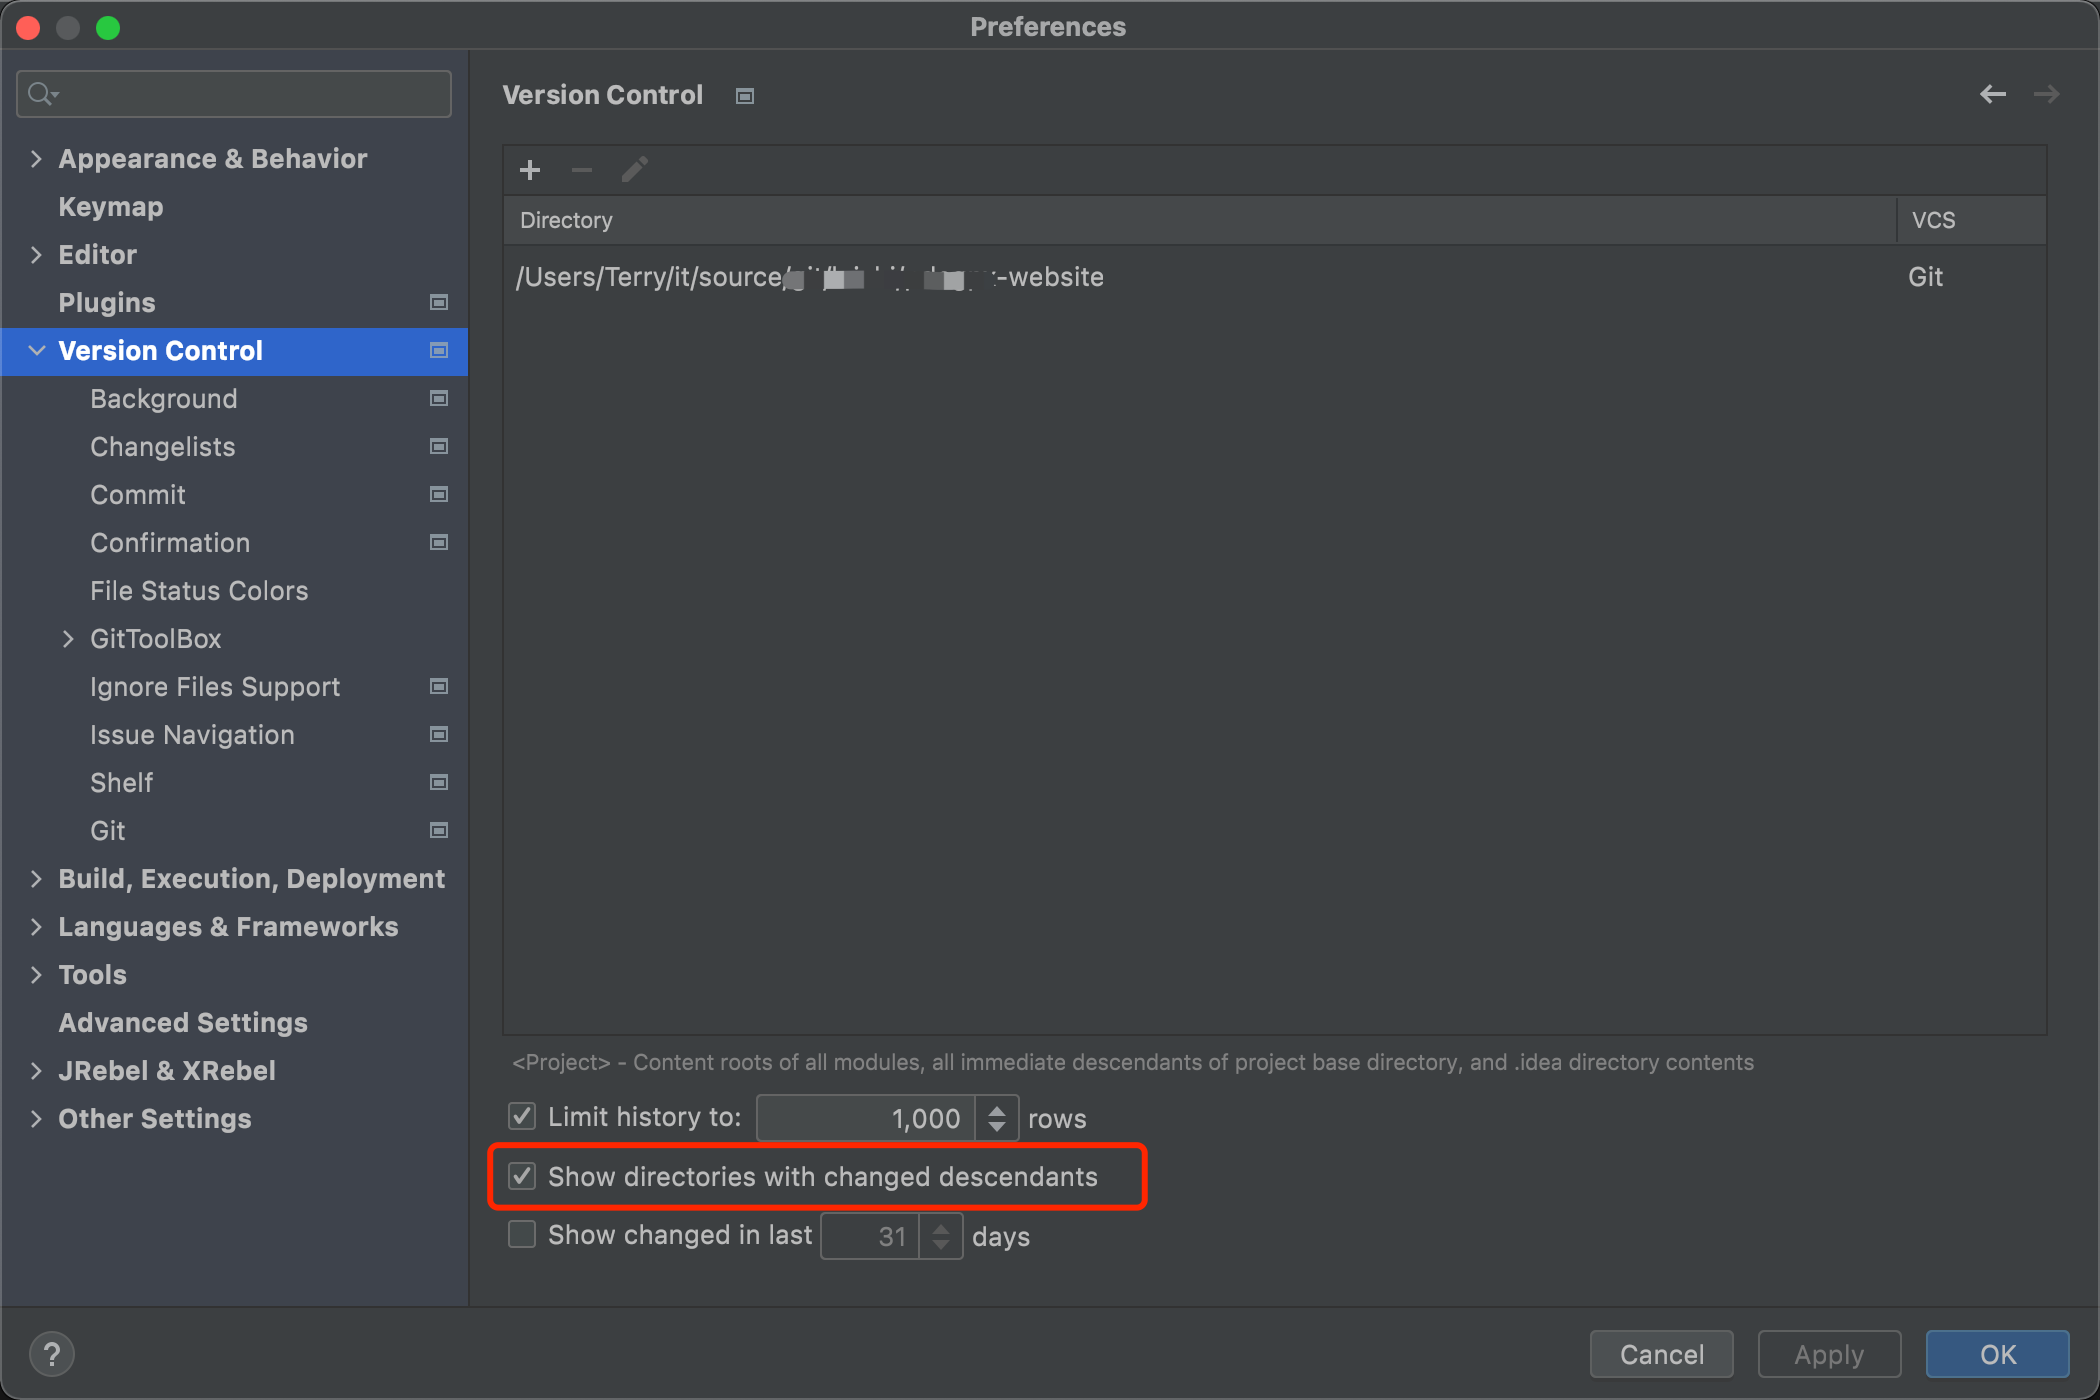
Task: Click the Version Control settings icon
Action: (747, 95)
